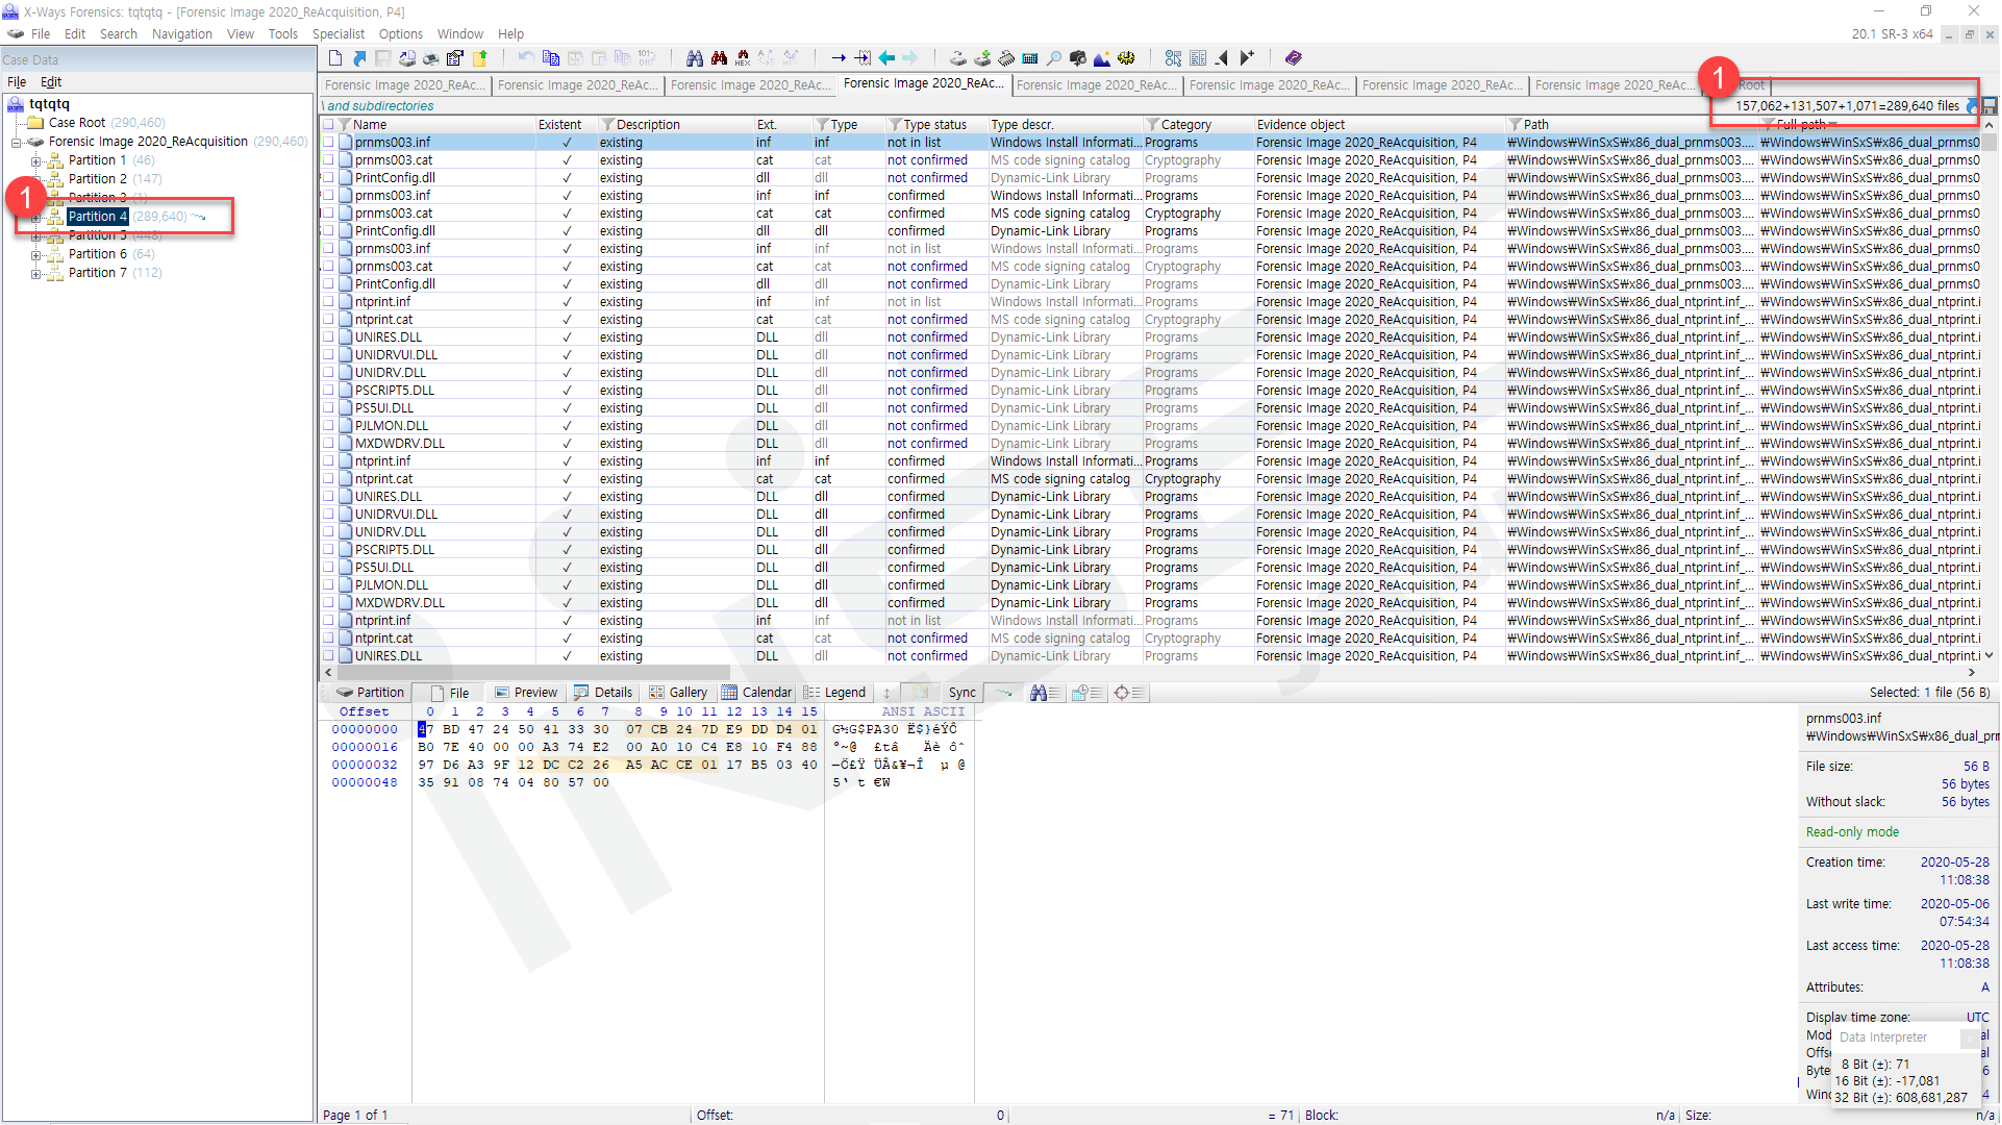
Task: Click the Partition mode button
Action: tap(370, 692)
